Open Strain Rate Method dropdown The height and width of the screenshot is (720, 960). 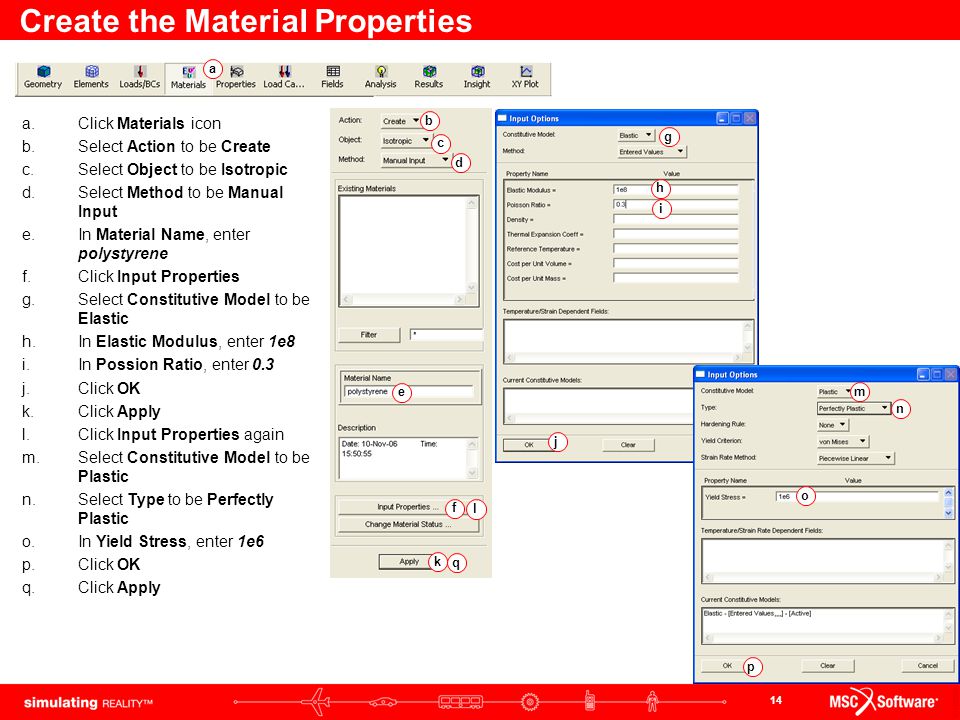click(855, 458)
